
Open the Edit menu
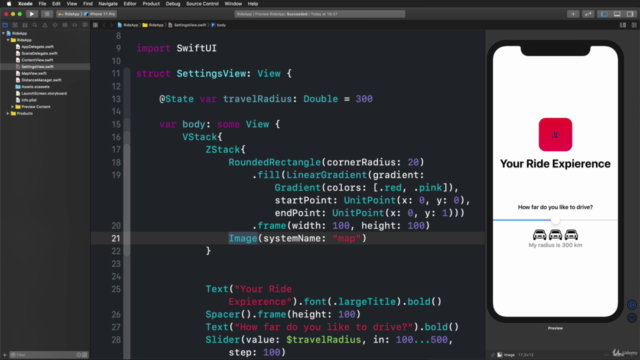click(56, 4)
